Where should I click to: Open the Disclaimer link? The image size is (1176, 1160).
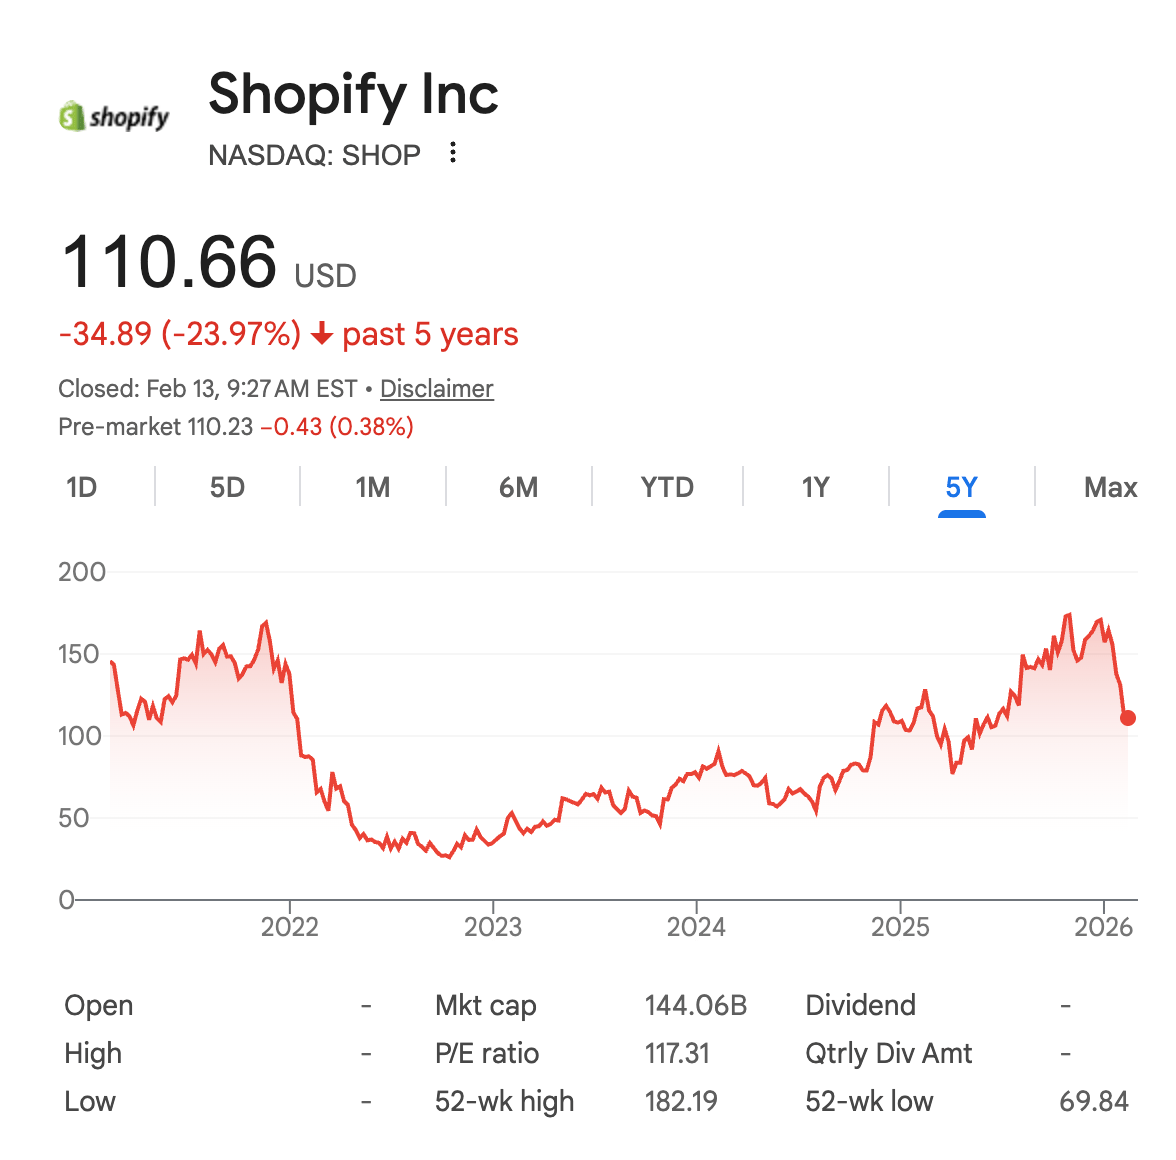436,388
